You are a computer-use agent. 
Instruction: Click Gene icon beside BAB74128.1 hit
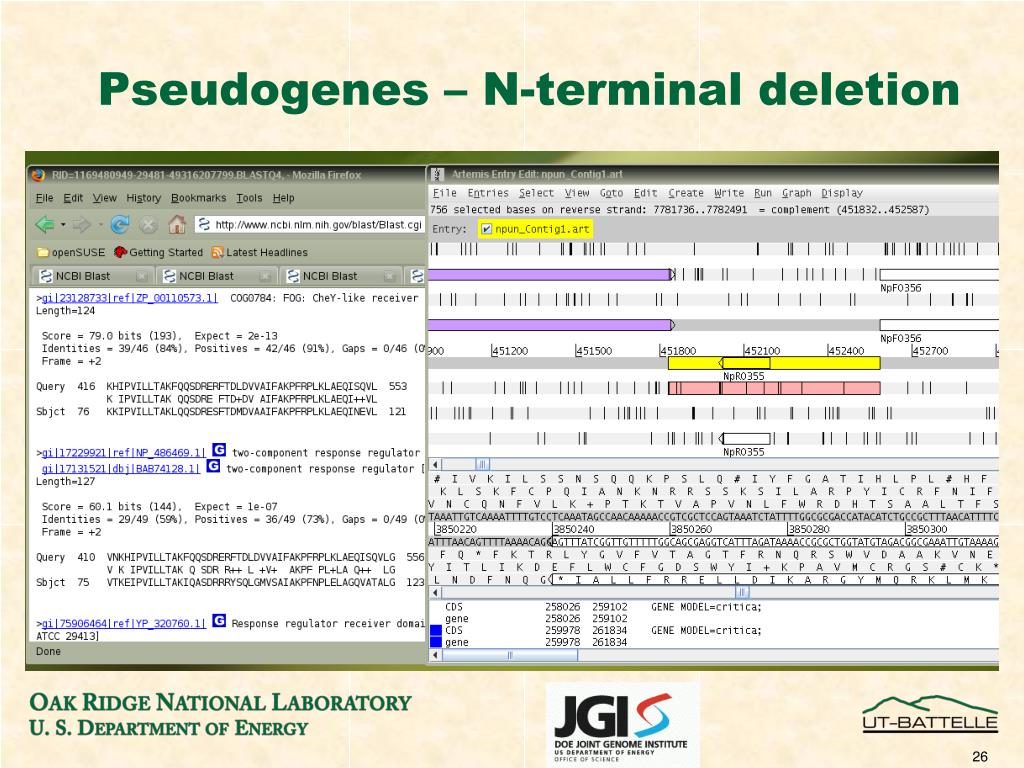click(x=214, y=466)
